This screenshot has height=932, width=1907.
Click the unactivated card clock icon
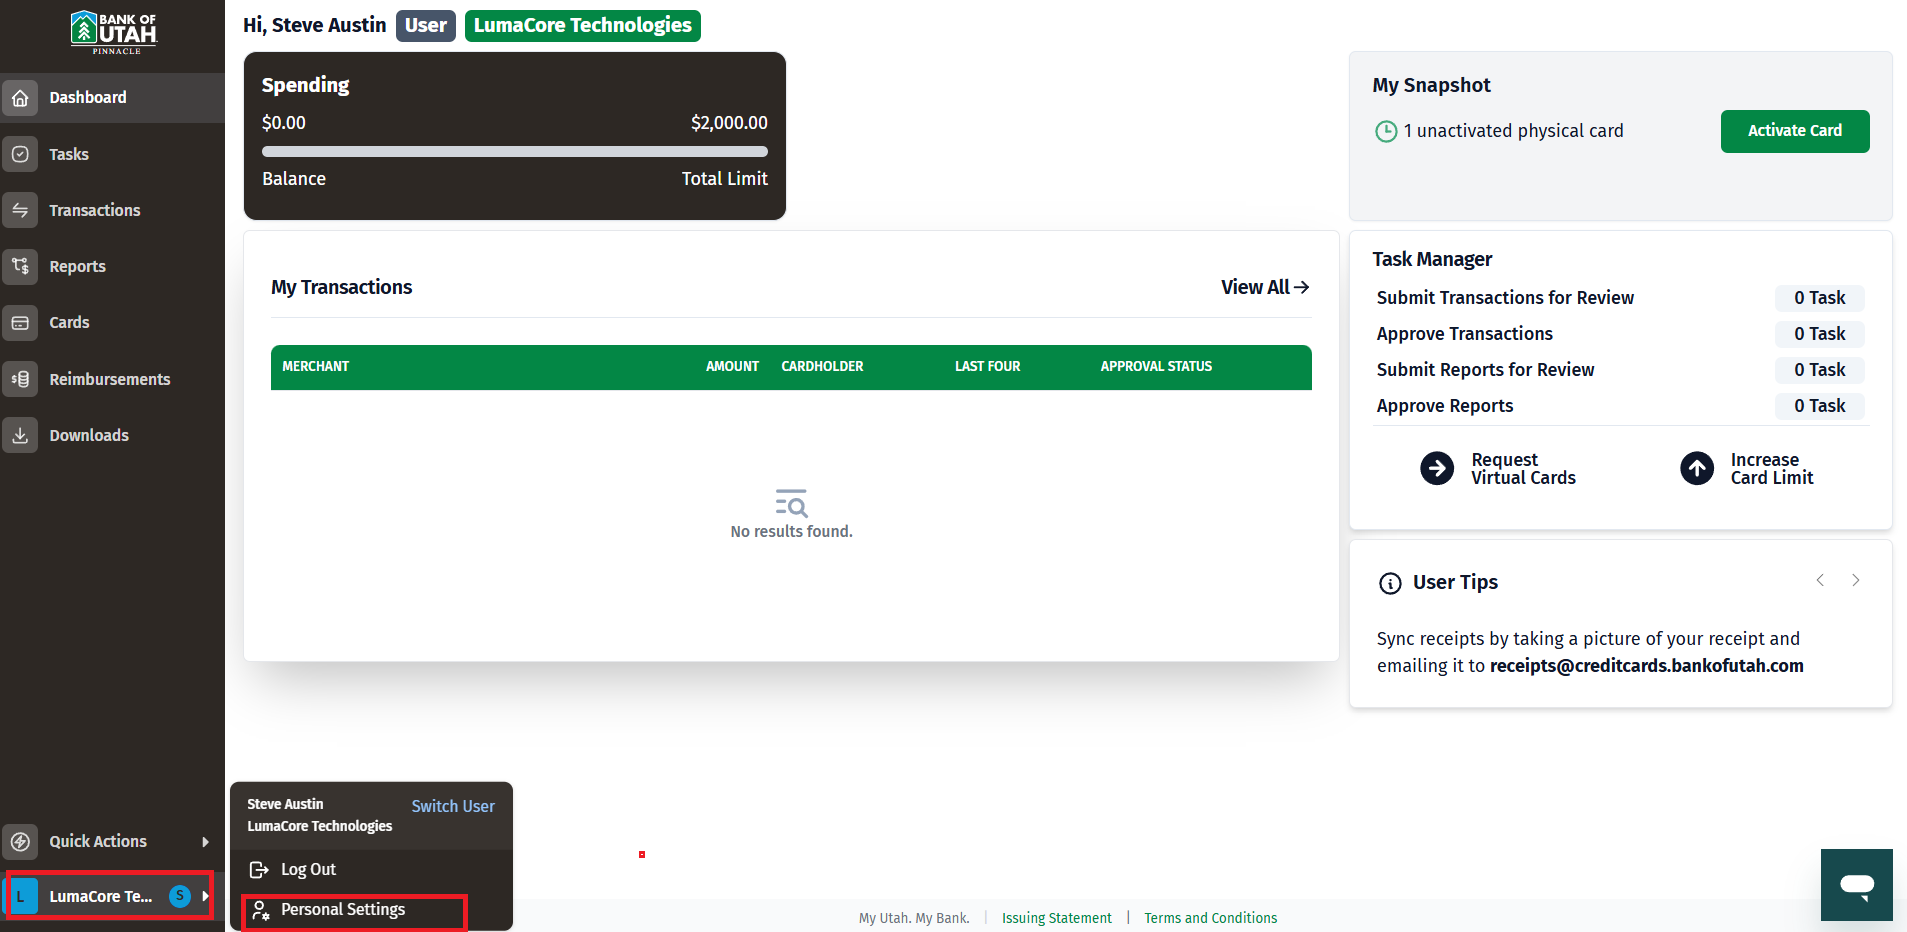(x=1386, y=131)
